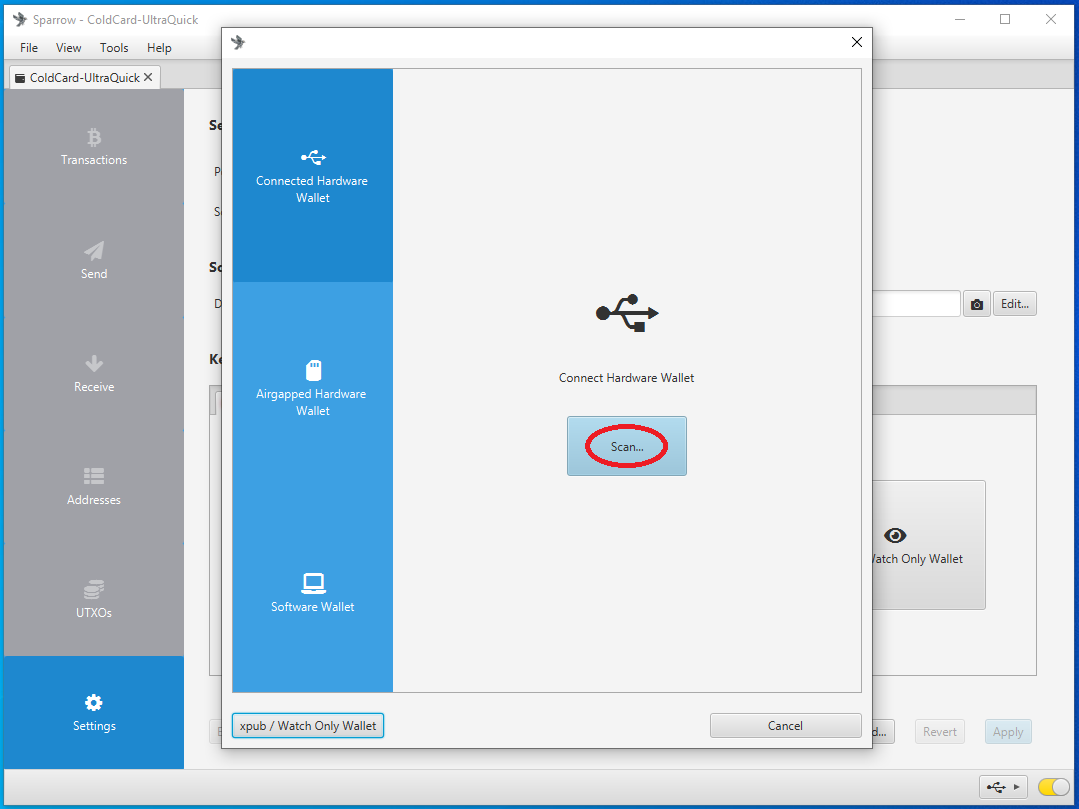The image size is (1079, 809).
Task: Select Airgapped Hardware Wallet option
Action: 312,389
